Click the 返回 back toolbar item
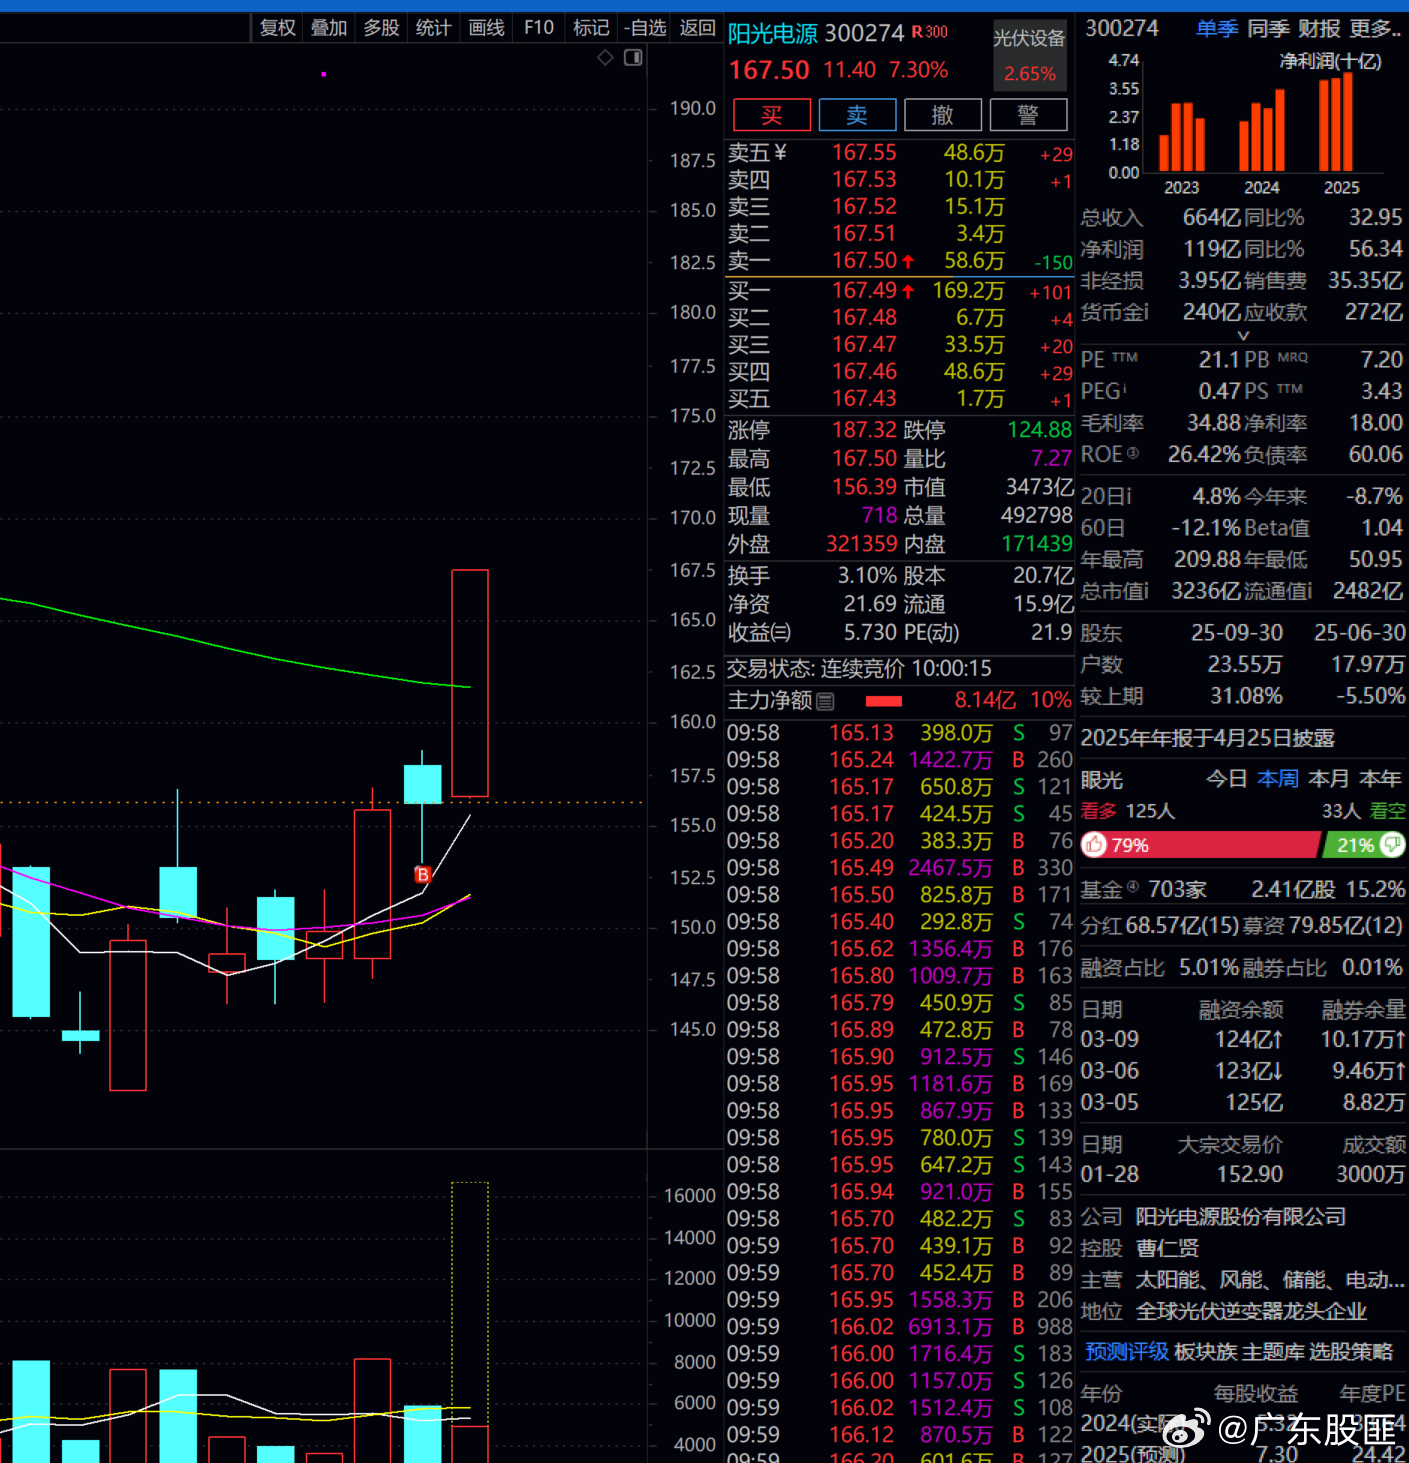 coord(698,28)
